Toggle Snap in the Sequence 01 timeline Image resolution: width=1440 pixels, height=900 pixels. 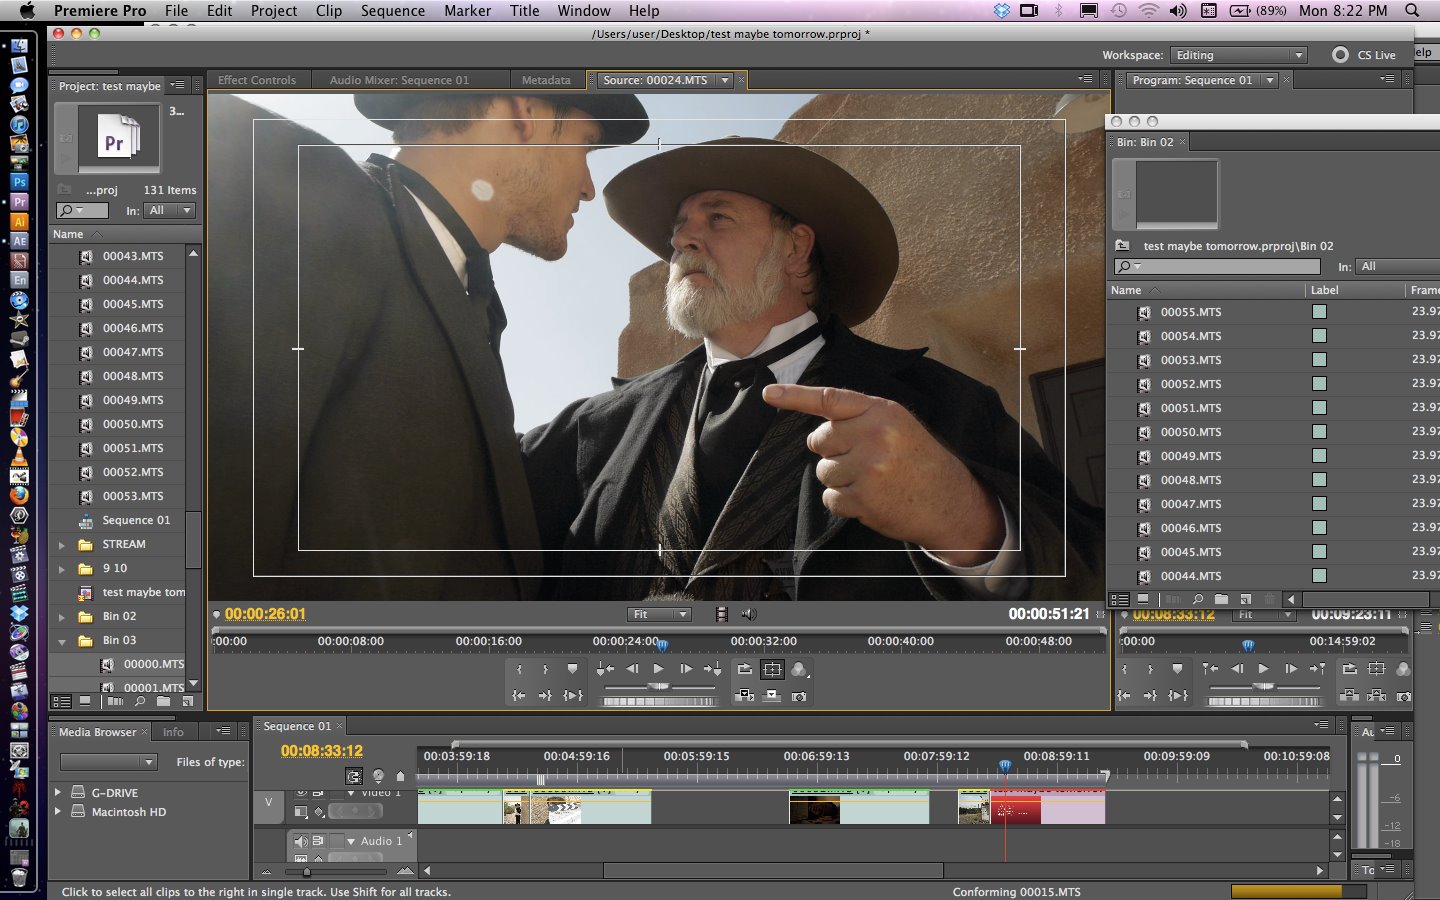click(x=354, y=776)
